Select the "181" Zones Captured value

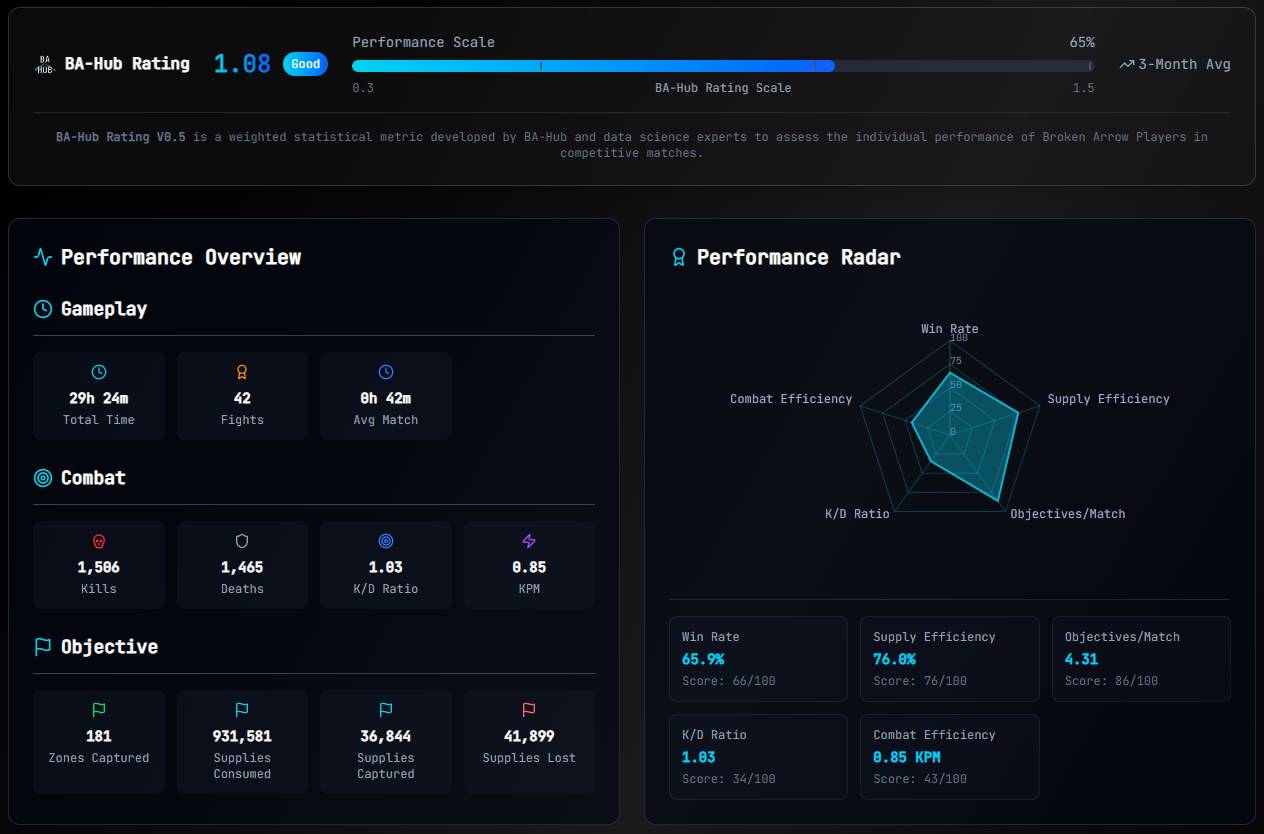[98, 736]
